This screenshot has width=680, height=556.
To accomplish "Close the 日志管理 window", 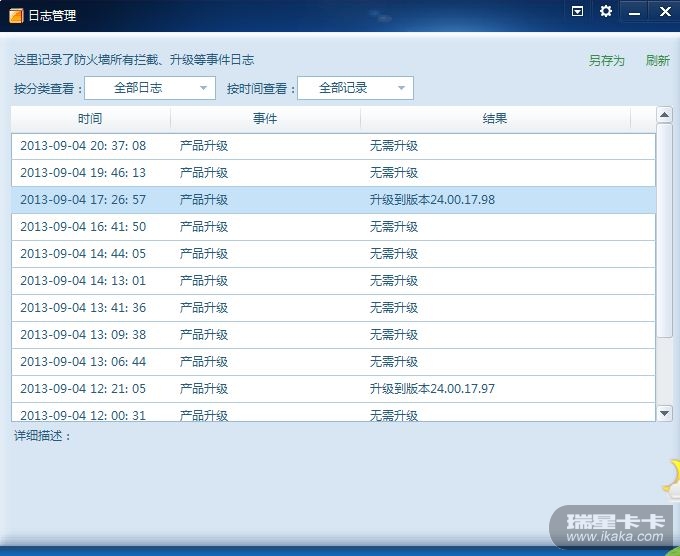I will (x=665, y=11).
